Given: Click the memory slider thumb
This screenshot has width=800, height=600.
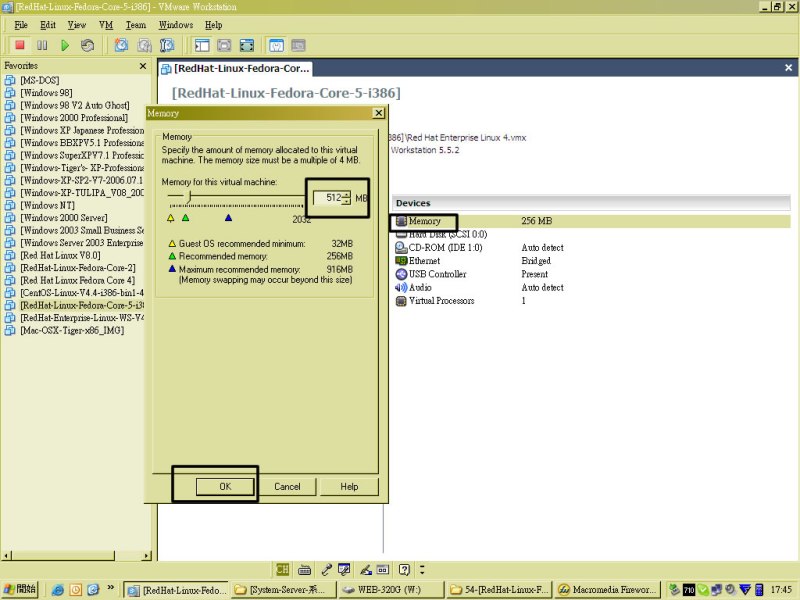Looking at the screenshot, I should pyautogui.click(x=189, y=196).
